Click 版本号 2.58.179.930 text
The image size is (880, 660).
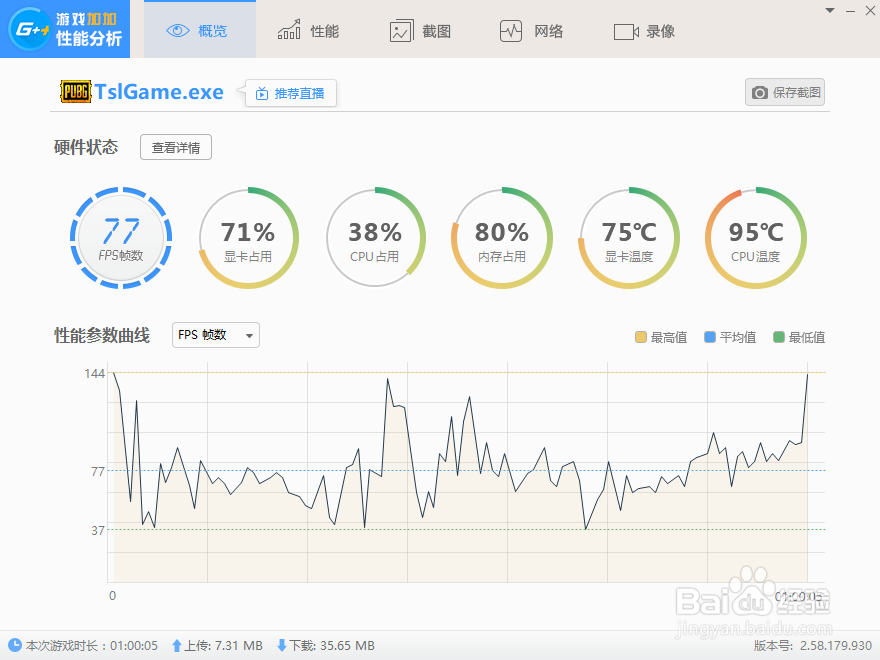813,646
